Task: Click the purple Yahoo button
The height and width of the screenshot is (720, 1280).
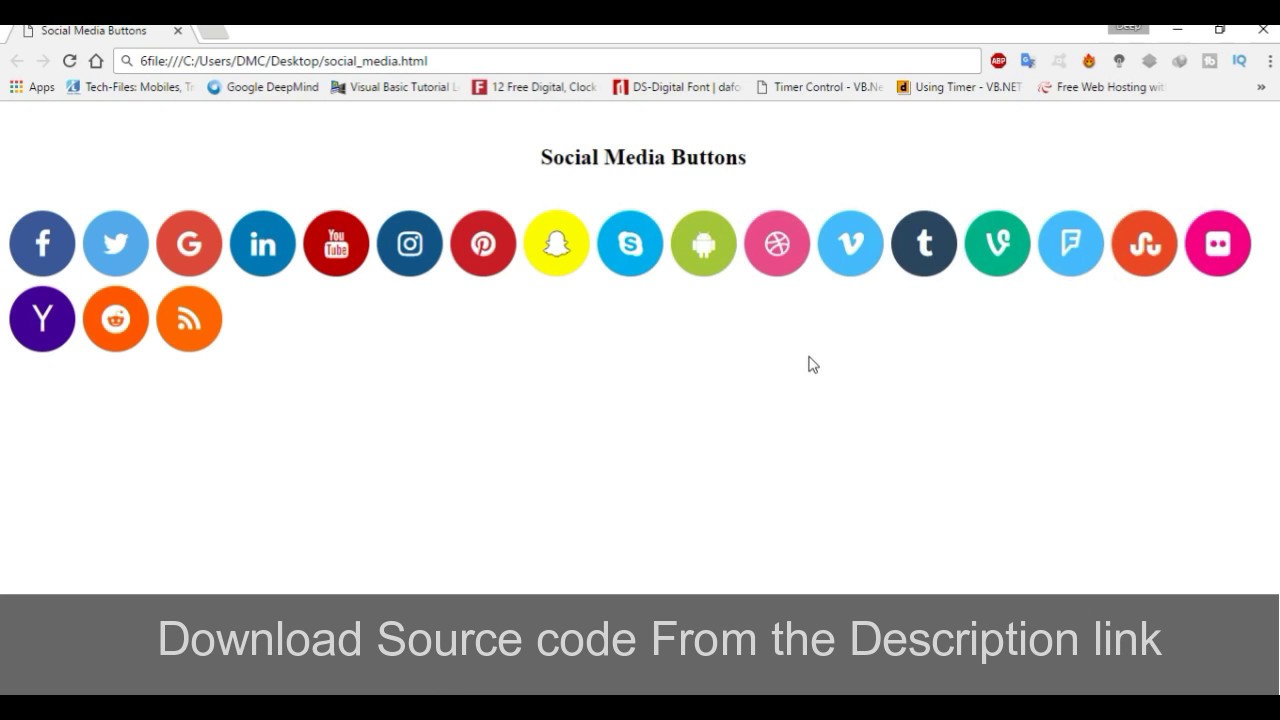Action: point(42,318)
